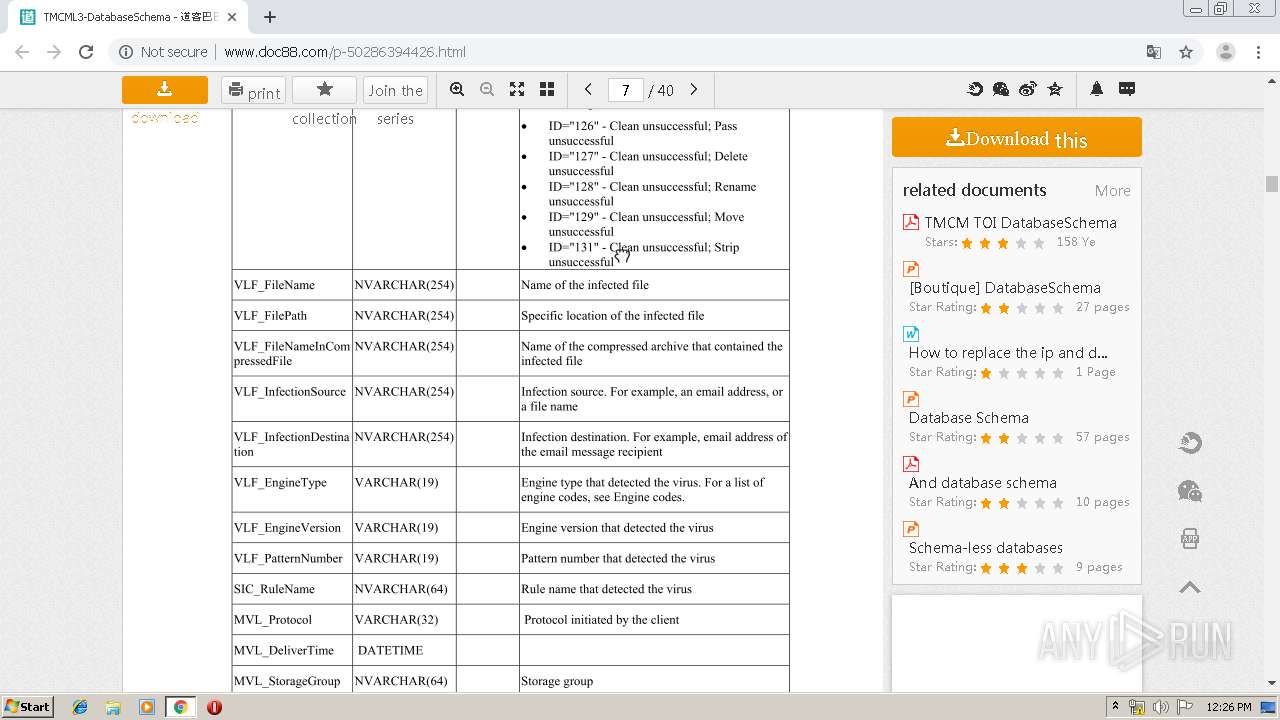
Task: Add document to collection using star button
Action: 324,90
